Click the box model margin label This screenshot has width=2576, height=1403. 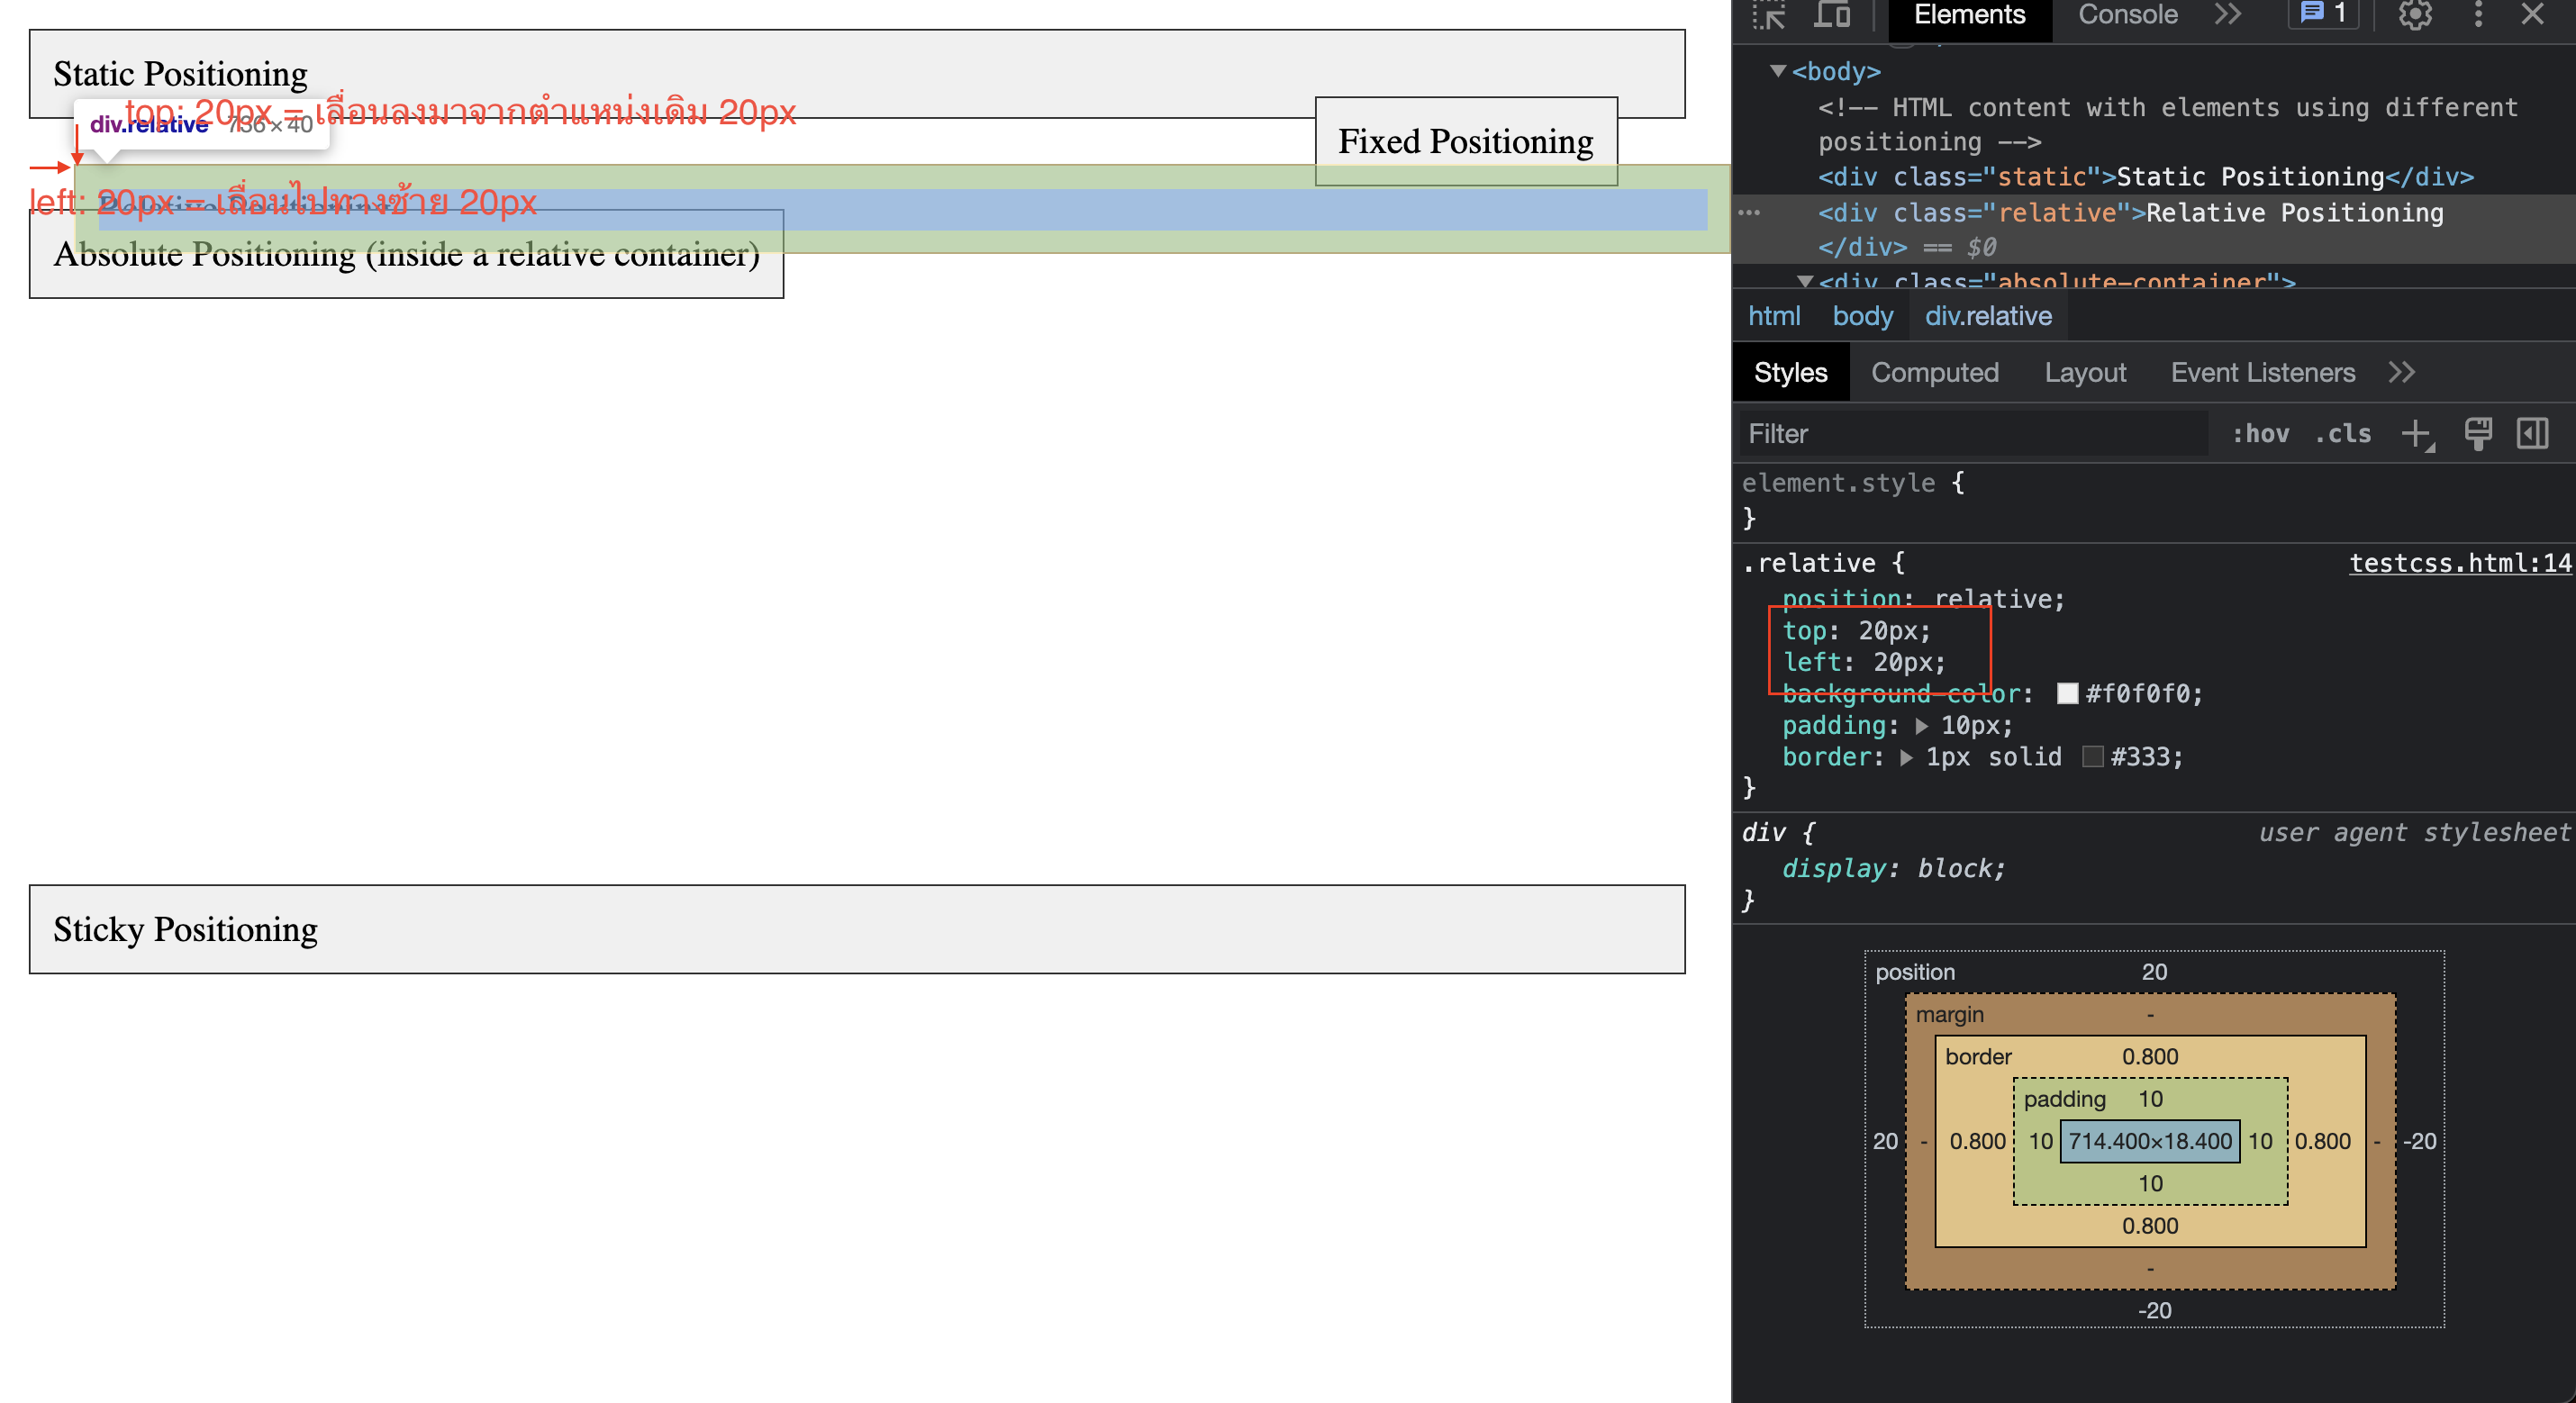pyautogui.click(x=1949, y=1014)
